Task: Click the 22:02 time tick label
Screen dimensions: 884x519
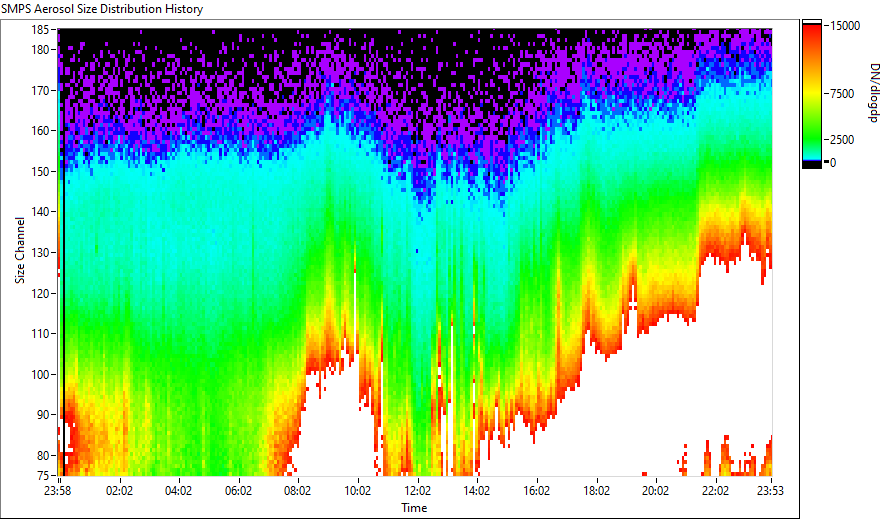Action: point(715,491)
